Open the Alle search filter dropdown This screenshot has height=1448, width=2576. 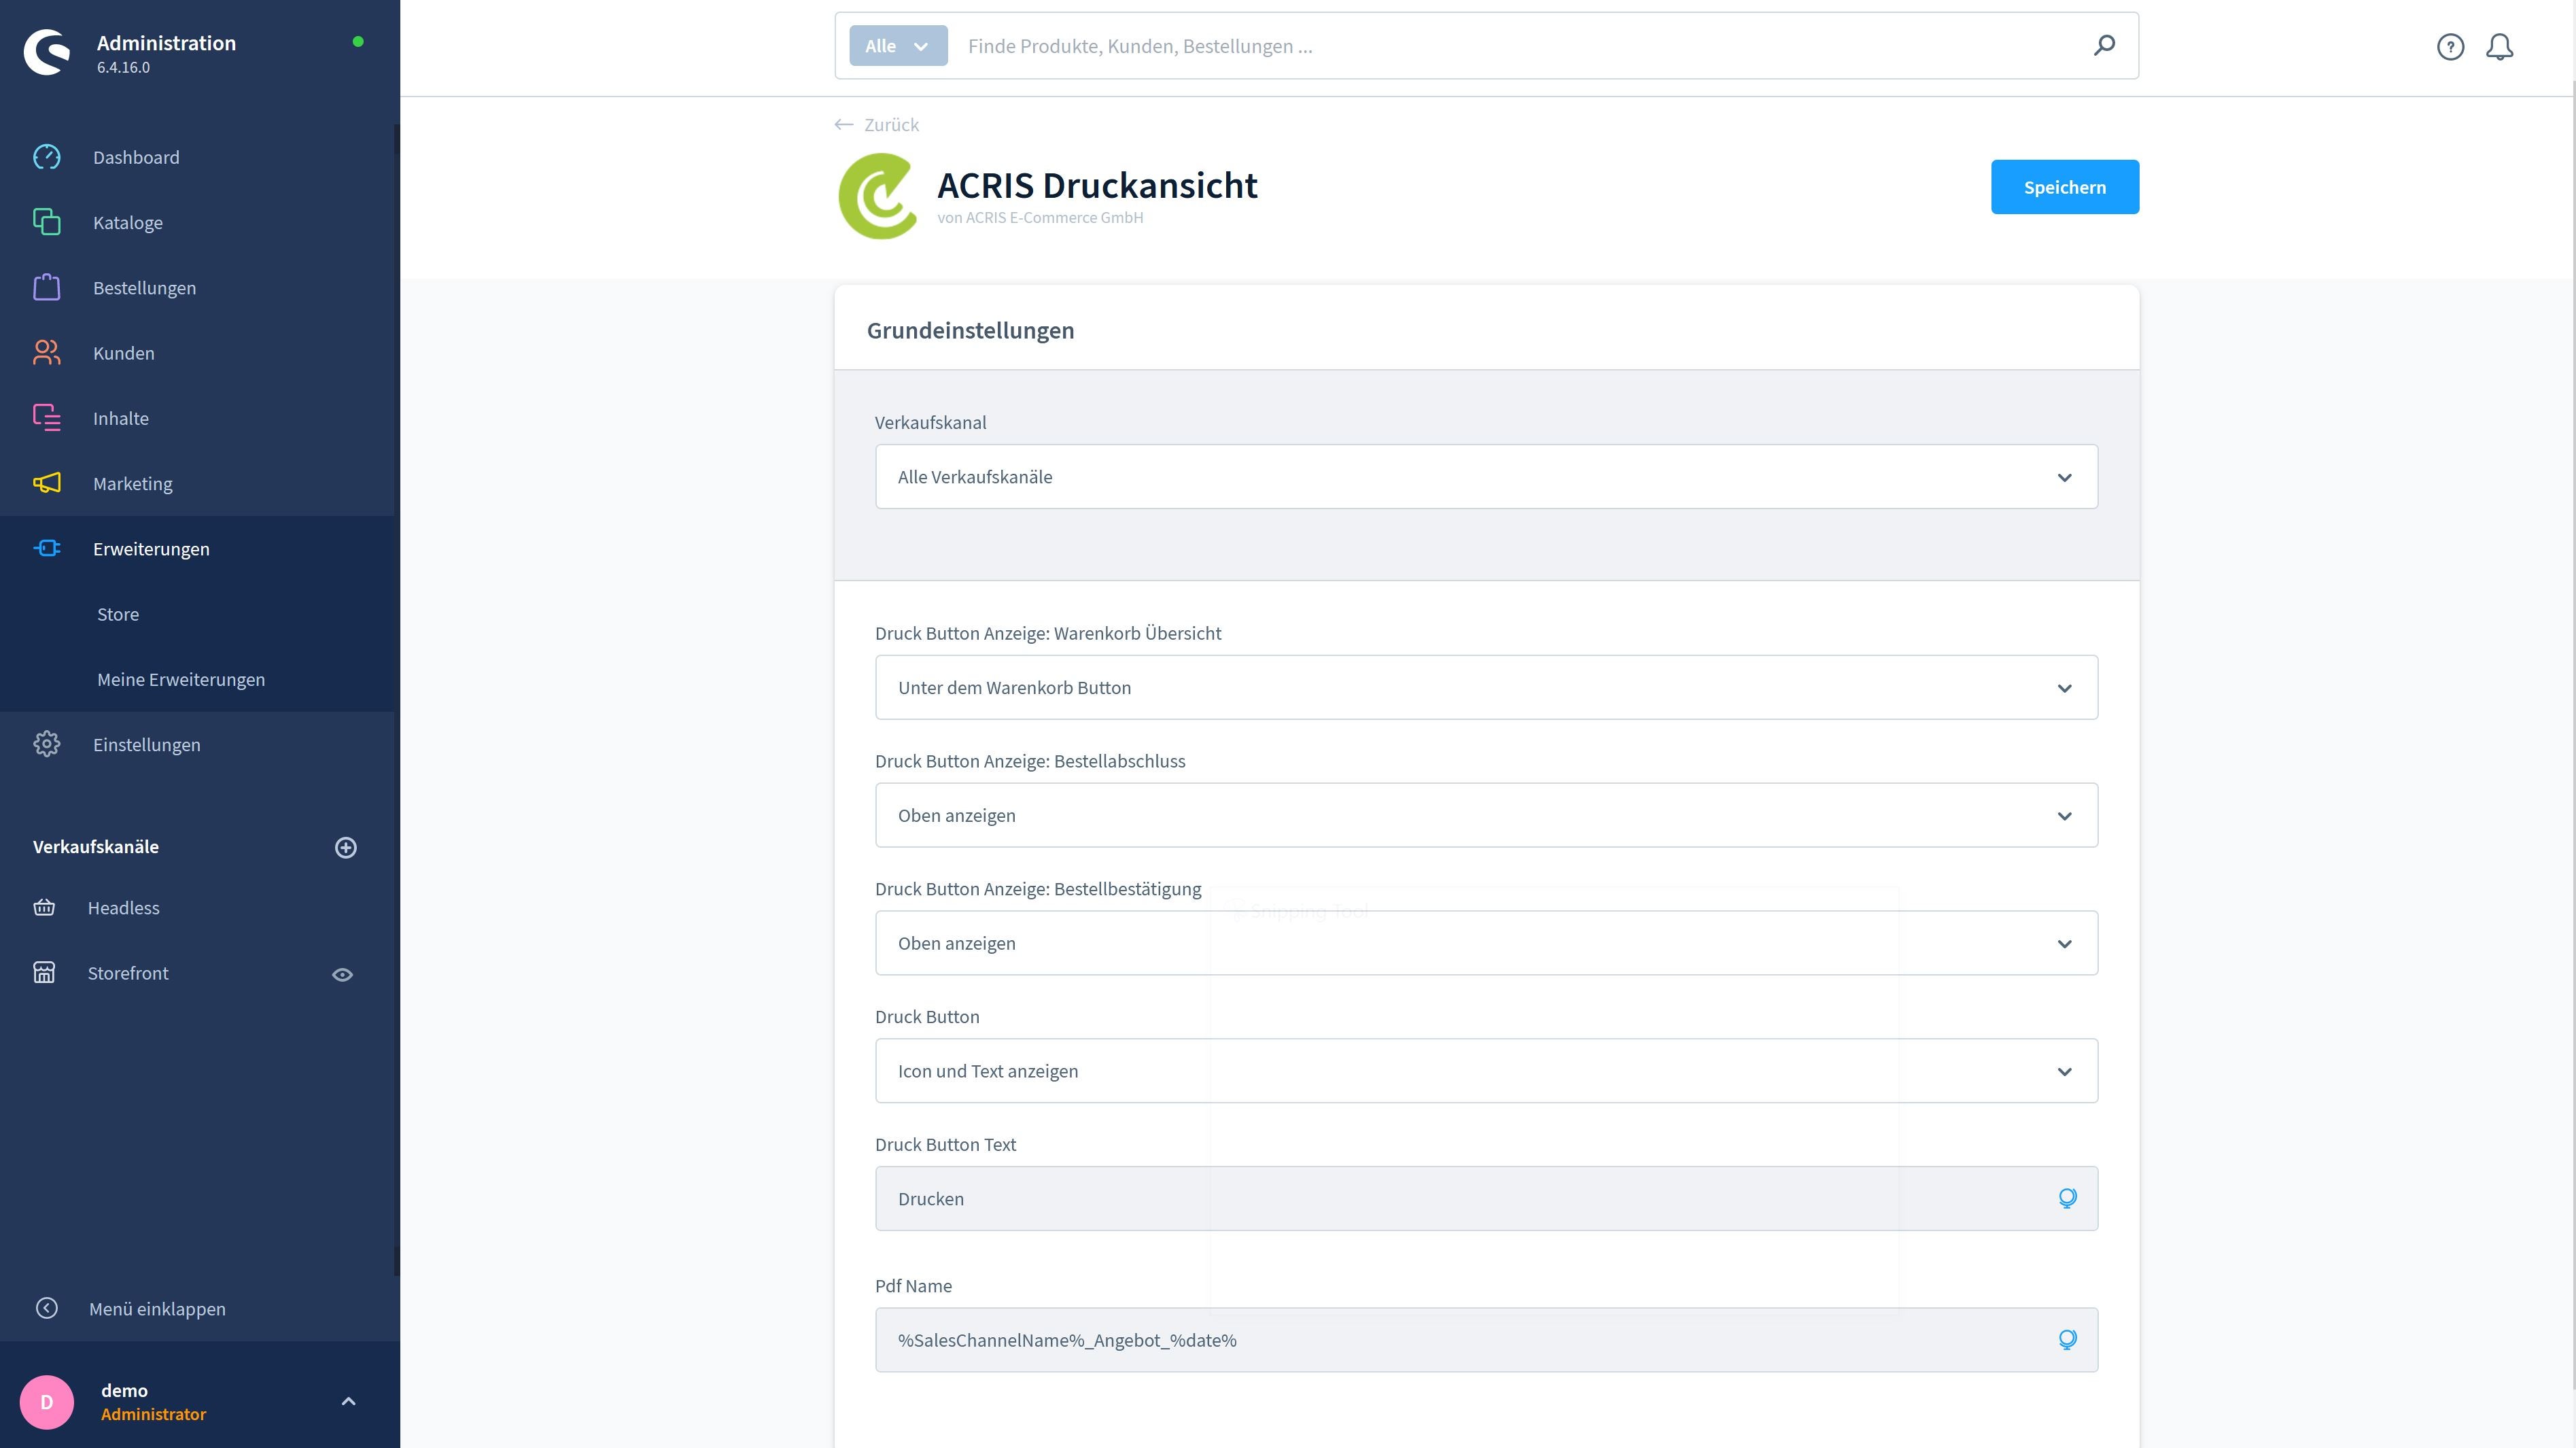tap(898, 46)
